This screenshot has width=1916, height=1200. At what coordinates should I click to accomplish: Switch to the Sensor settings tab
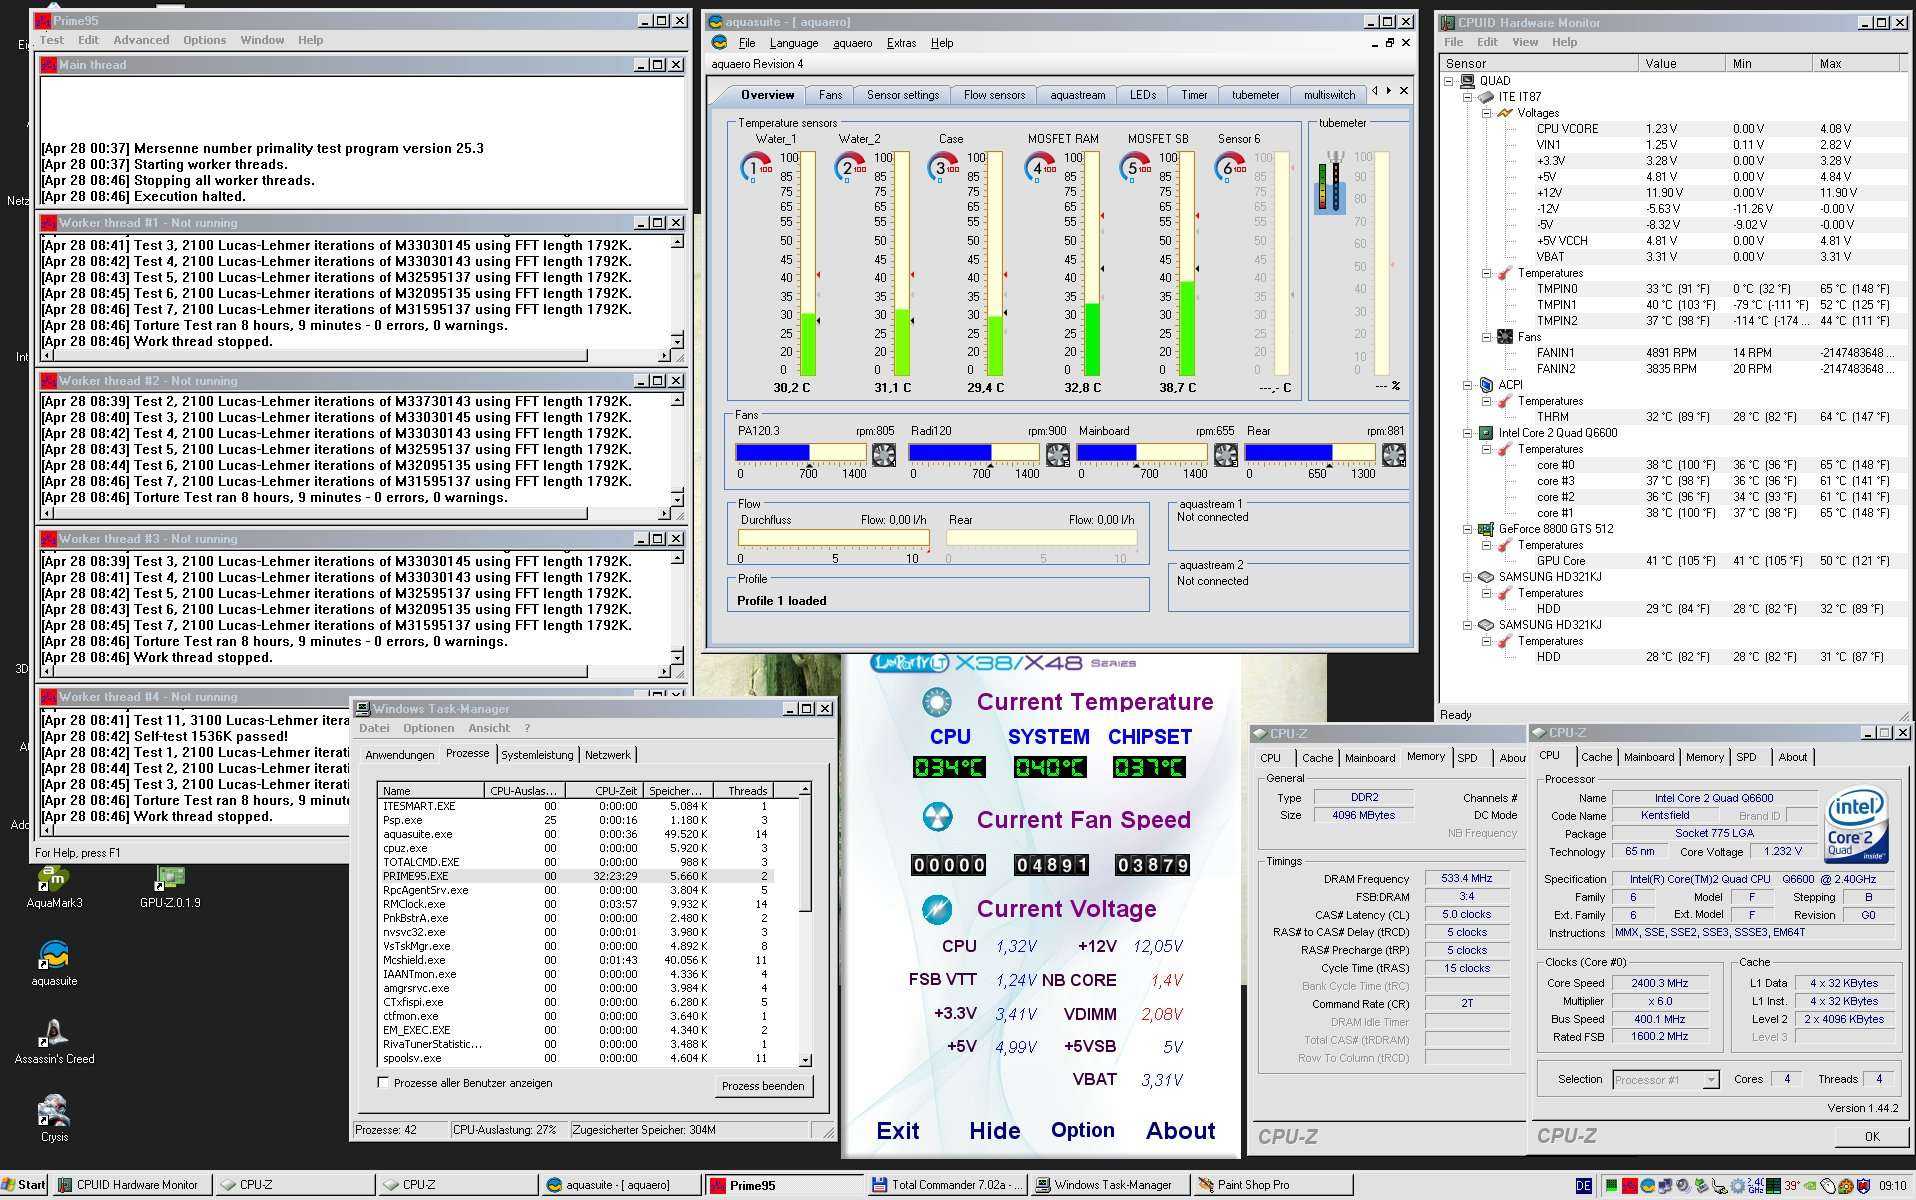902,95
